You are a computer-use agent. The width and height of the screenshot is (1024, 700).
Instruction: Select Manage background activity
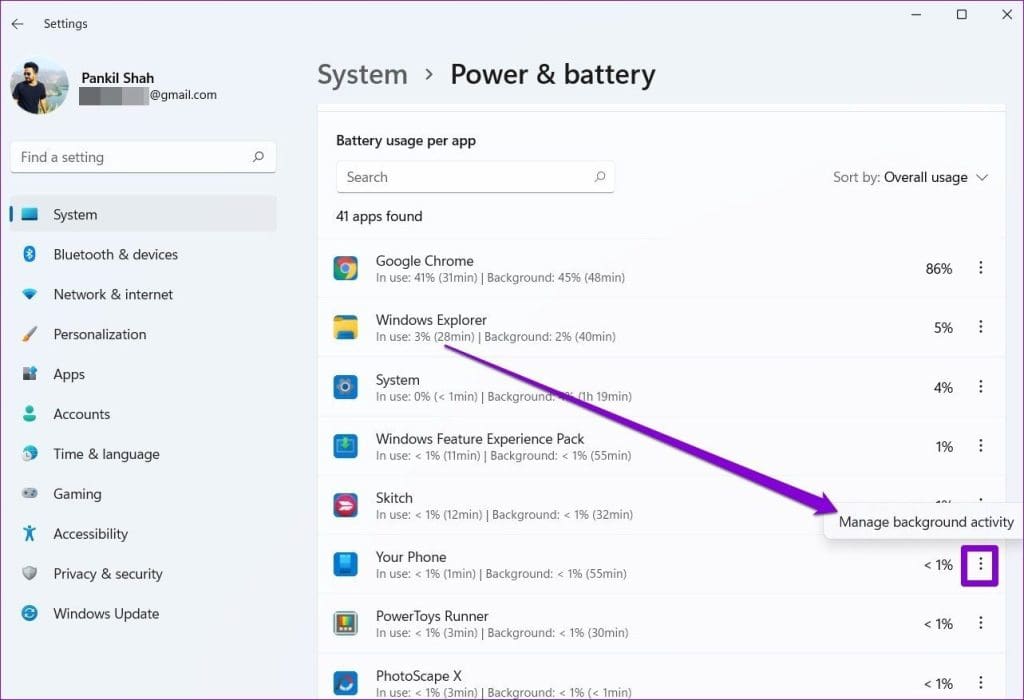pyautogui.click(x=925, y=521)
